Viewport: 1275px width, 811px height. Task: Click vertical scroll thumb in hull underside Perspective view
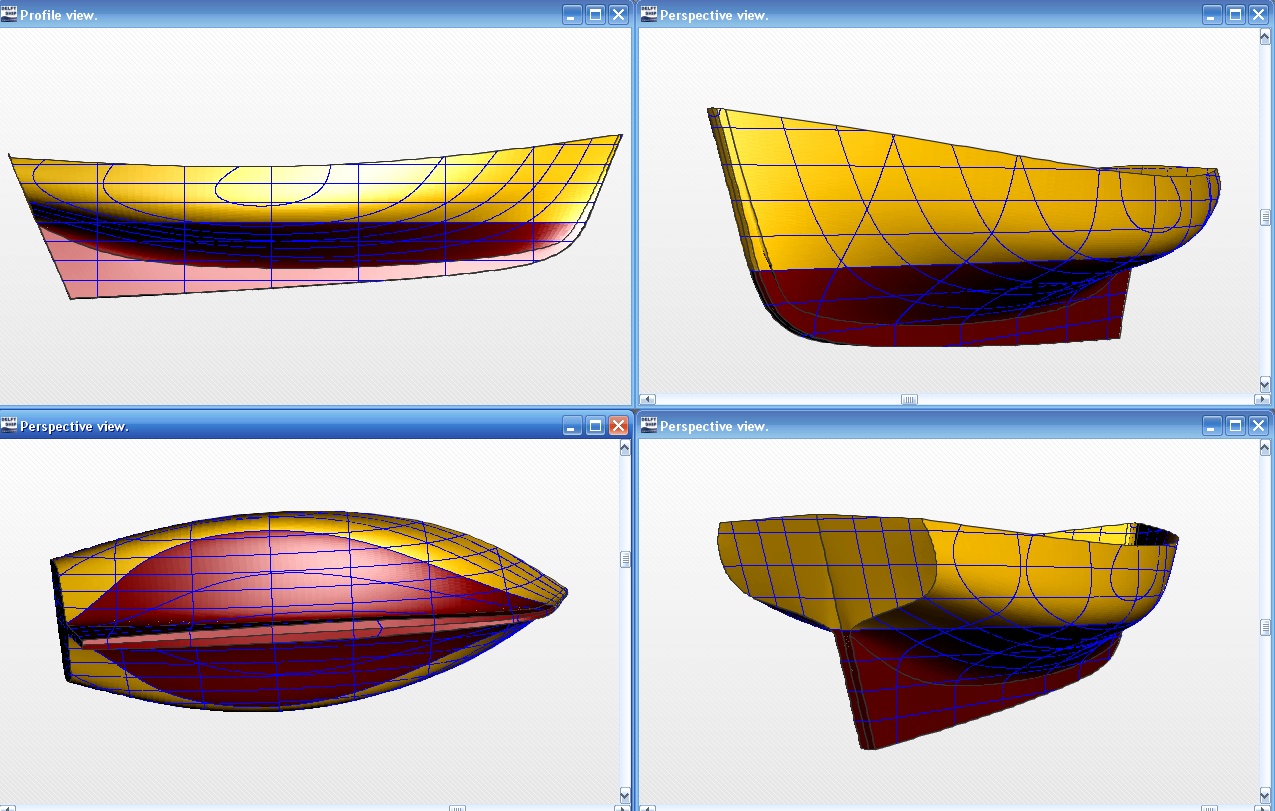click(x=625, y=559)
